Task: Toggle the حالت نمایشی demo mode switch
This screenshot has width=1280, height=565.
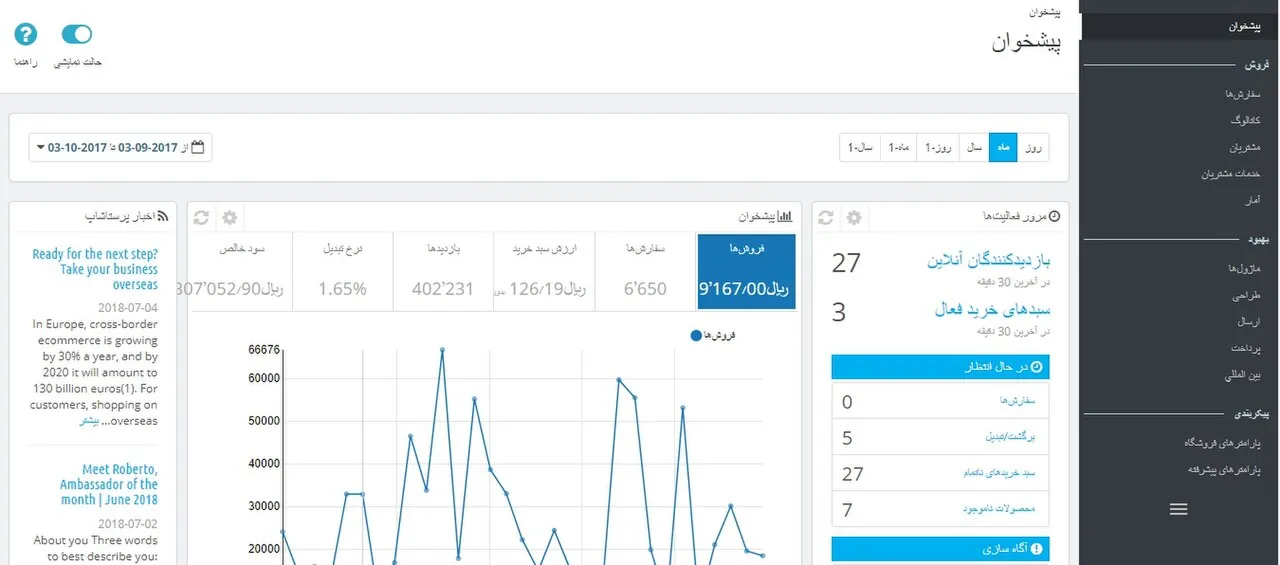Action: pos(77,34)
